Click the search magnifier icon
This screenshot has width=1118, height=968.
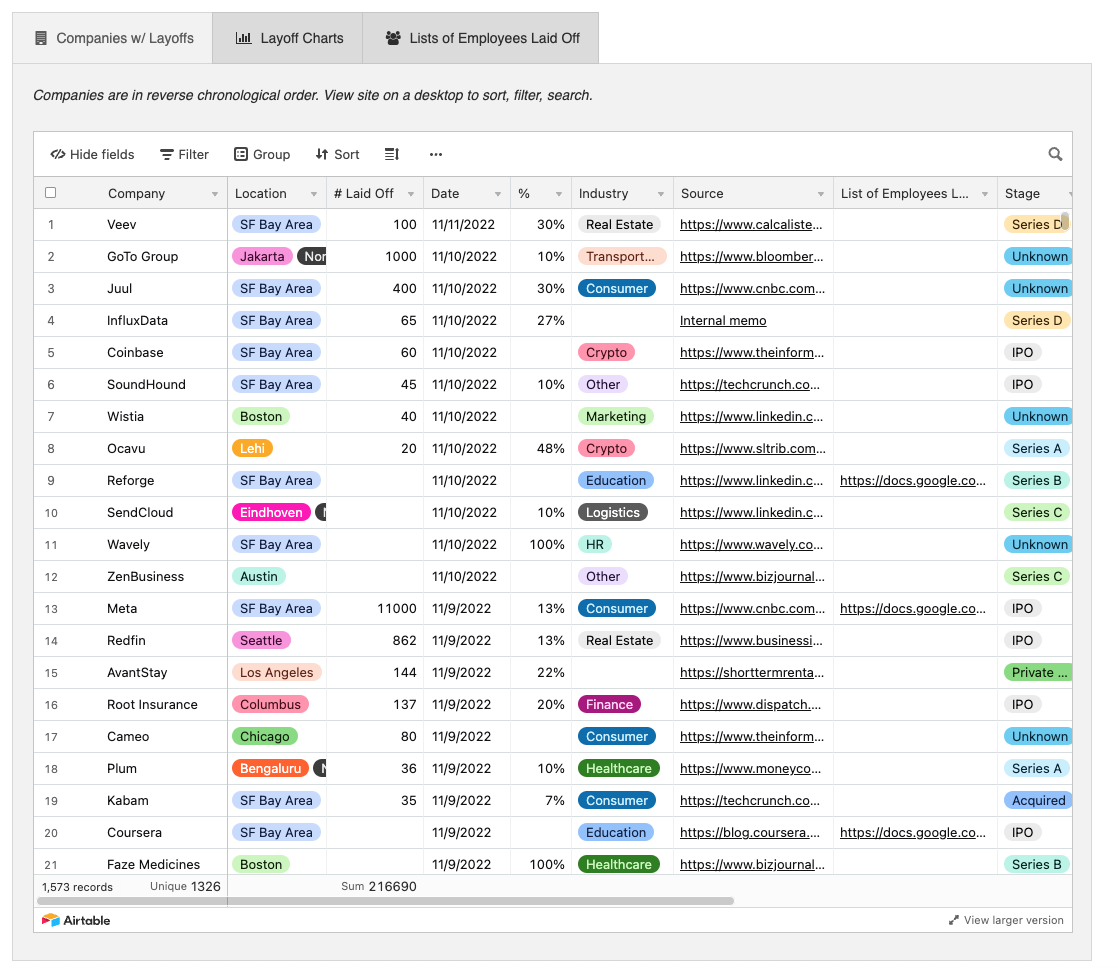coord(1055,154)
